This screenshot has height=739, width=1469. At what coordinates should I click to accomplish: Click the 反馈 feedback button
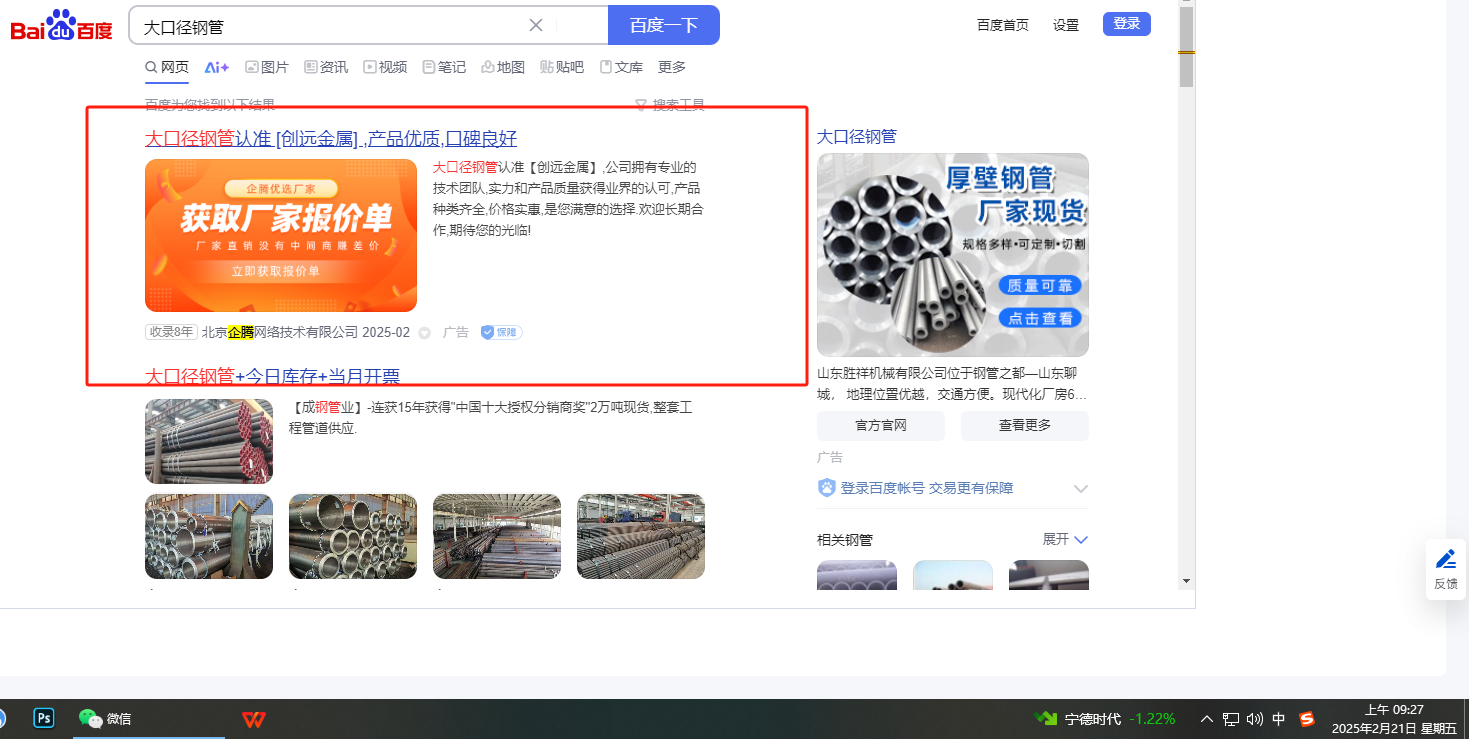click(x=1446, y=569)
